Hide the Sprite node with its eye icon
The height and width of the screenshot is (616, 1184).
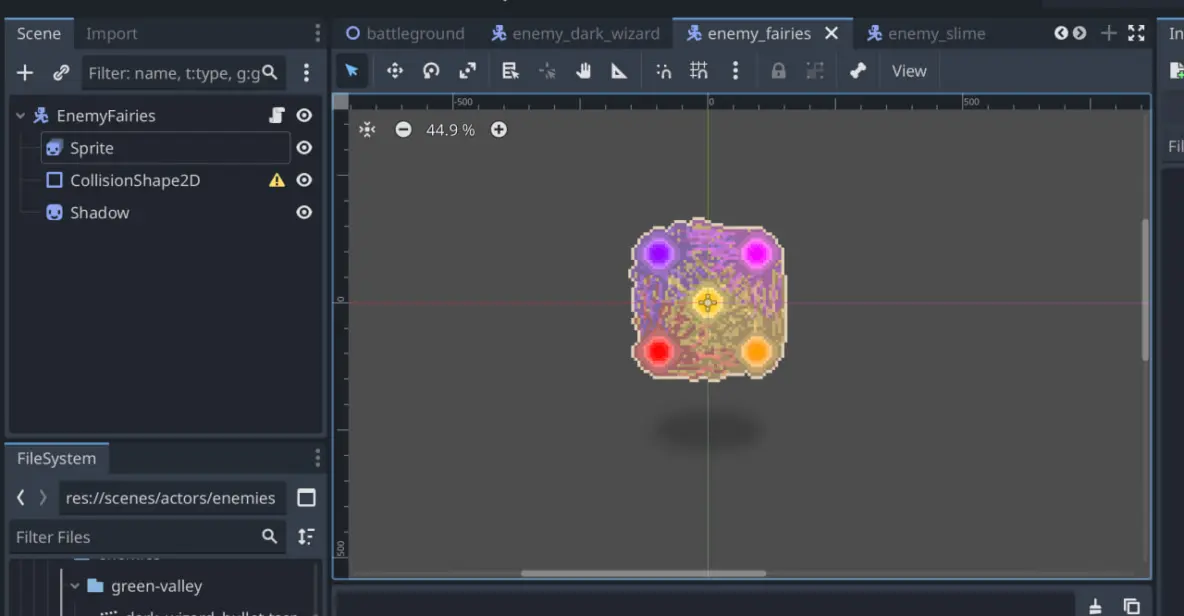304,148
